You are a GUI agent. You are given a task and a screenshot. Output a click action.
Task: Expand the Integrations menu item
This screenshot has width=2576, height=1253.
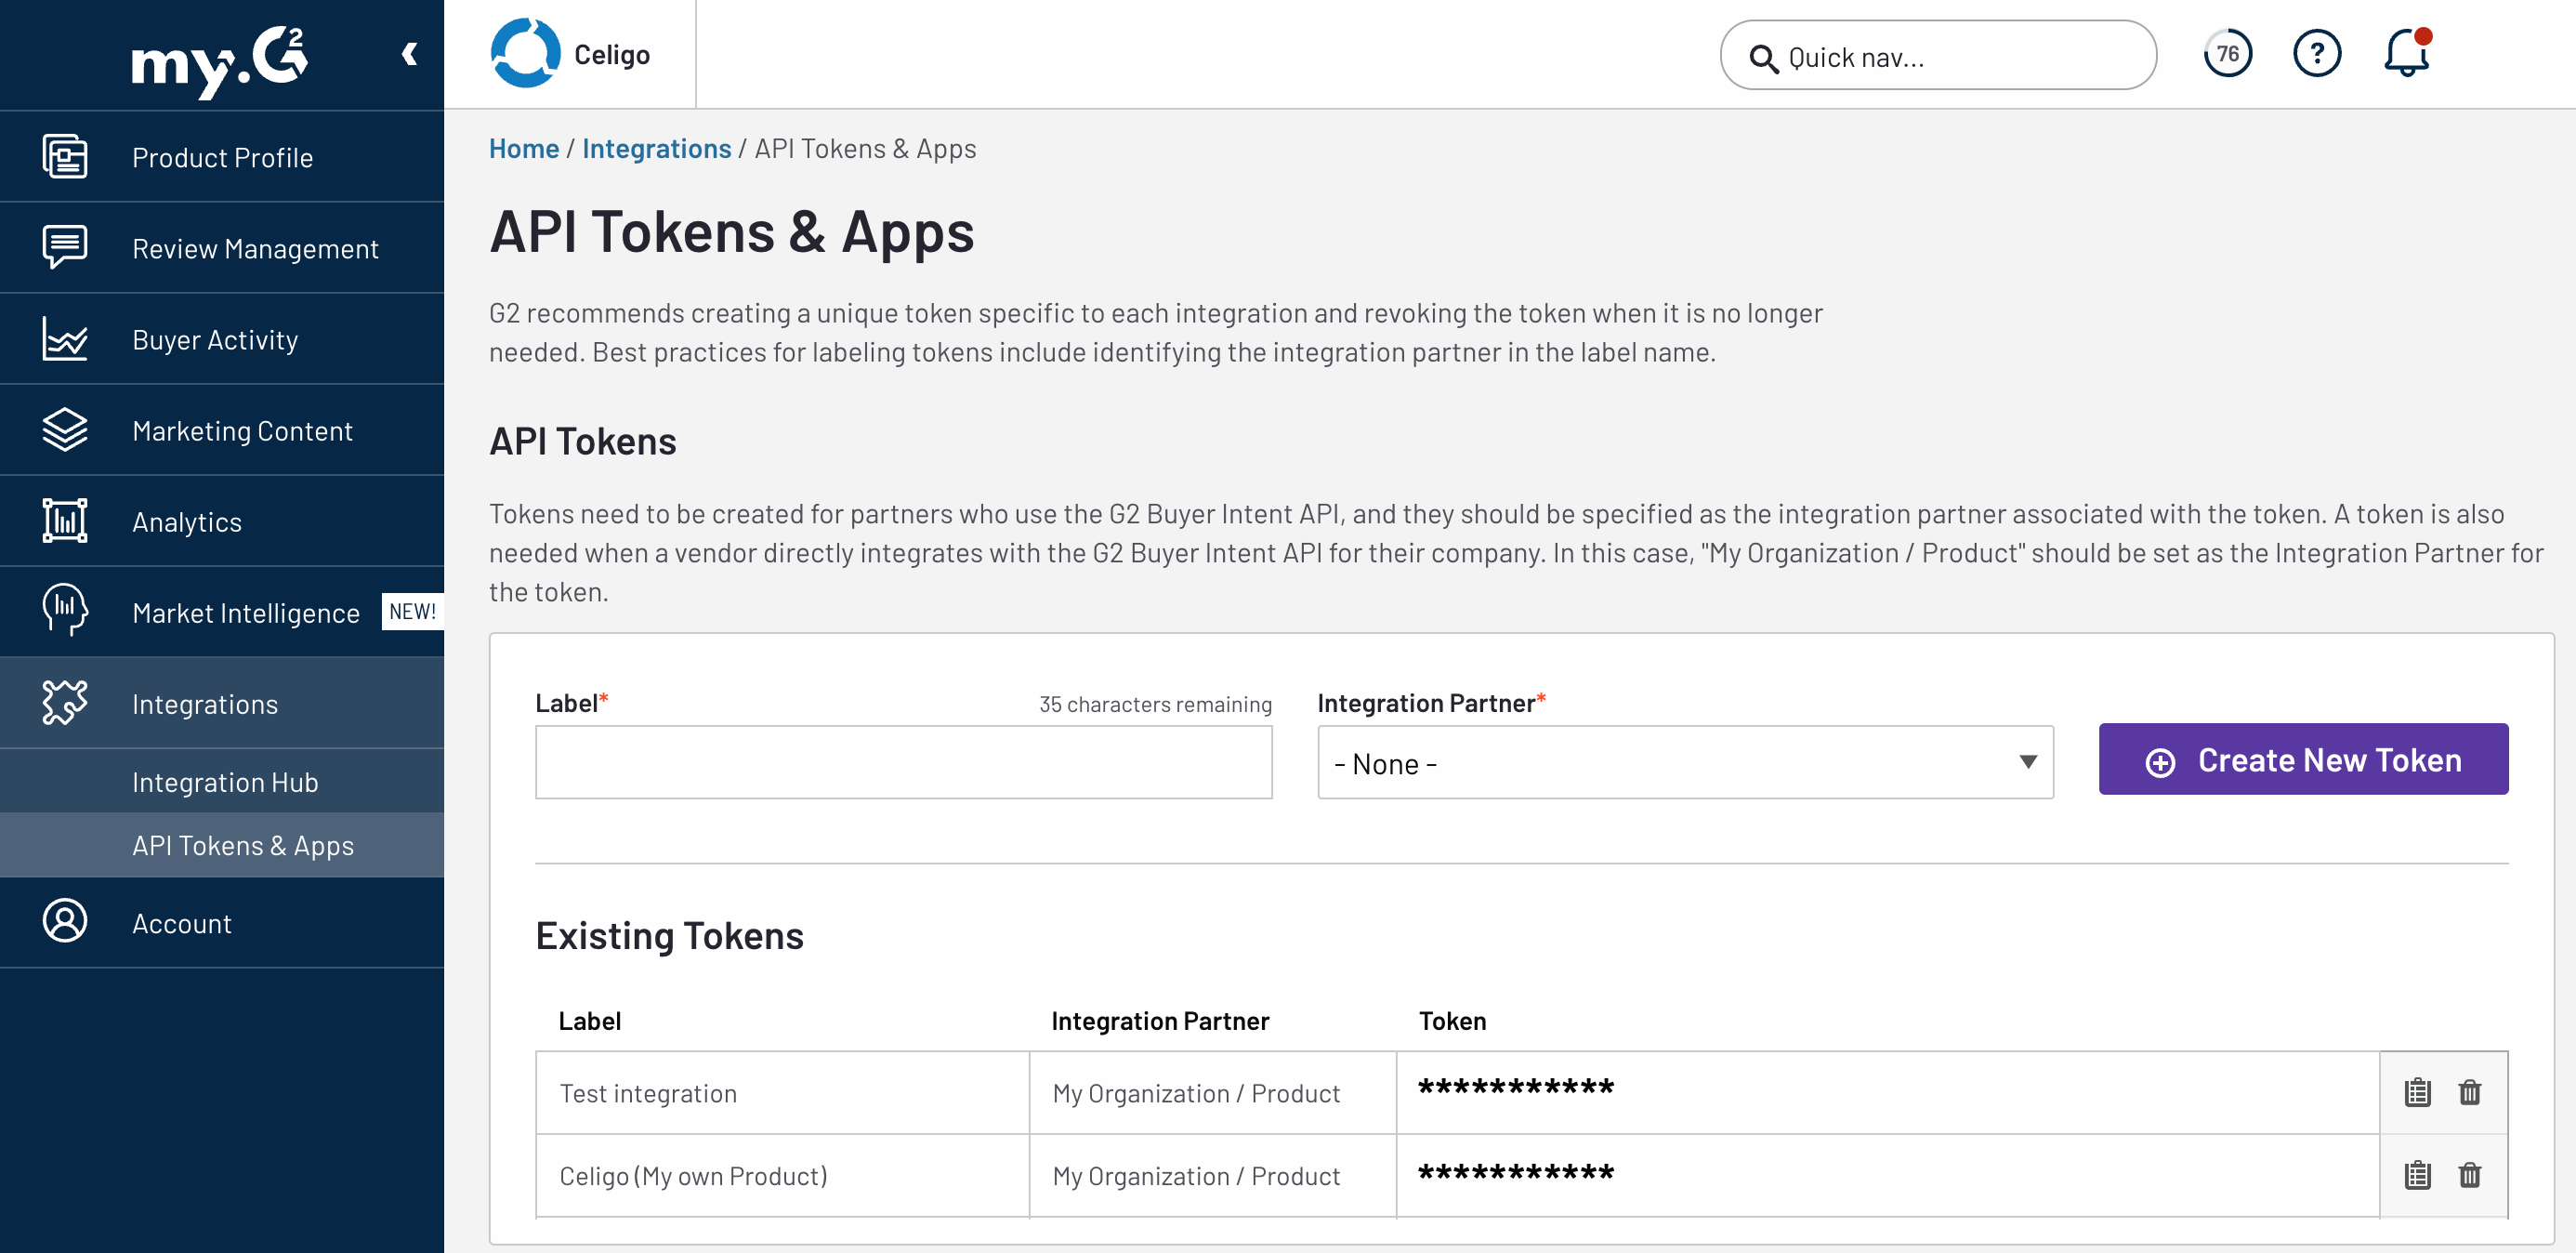point(222,703)
